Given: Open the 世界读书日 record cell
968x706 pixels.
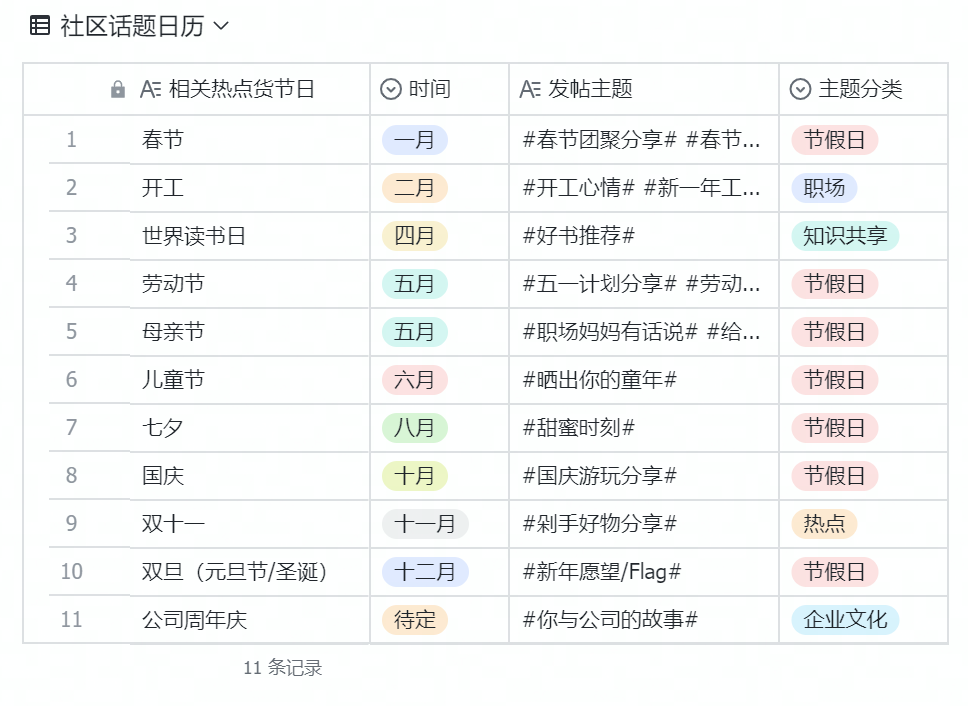Looking at the screenshot, I should point(249,236).
